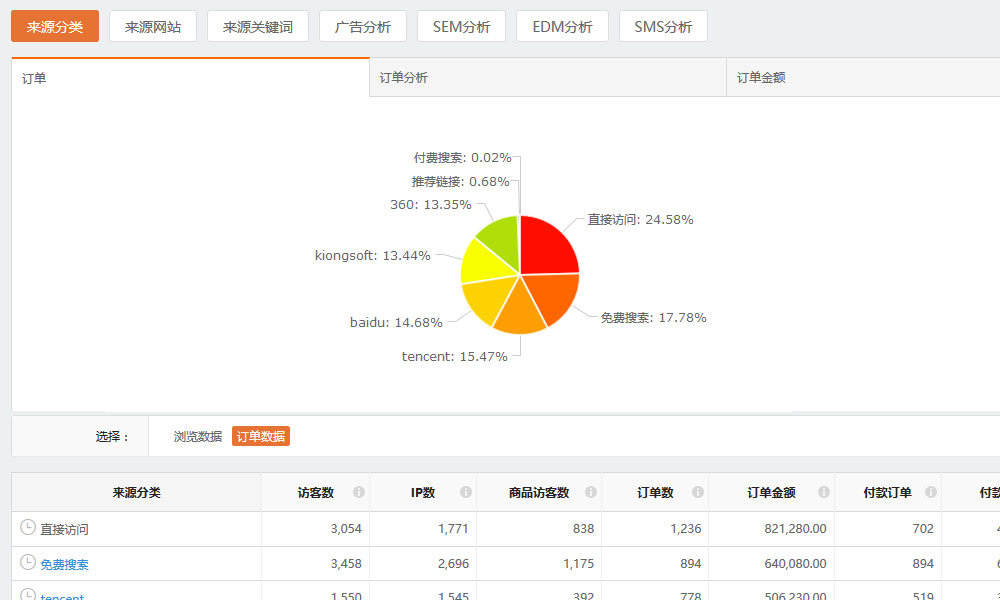The width and height of the screenshot is (1000, 600).
Task: Click 360: 13.35% chart label
Action: [430, 205]
